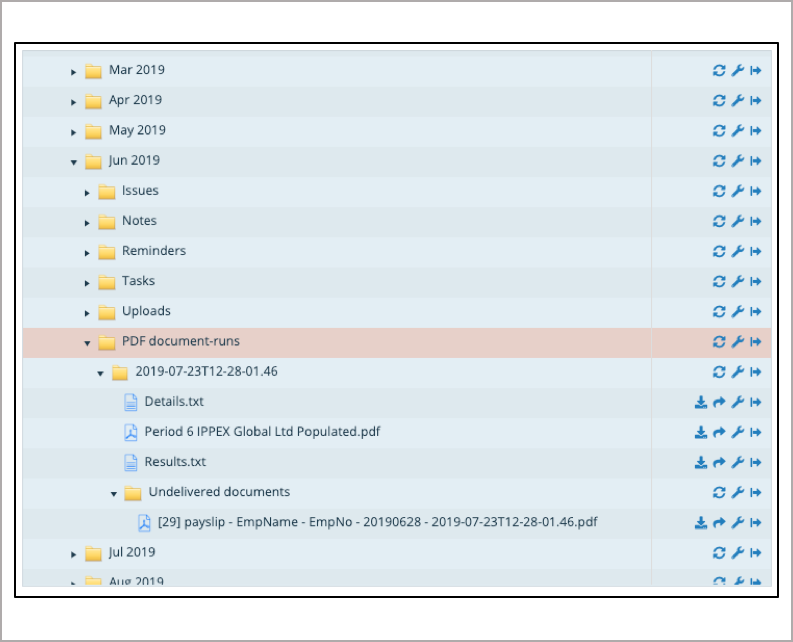Click export arrow for Undelivered documents folder

click(756, 492)
